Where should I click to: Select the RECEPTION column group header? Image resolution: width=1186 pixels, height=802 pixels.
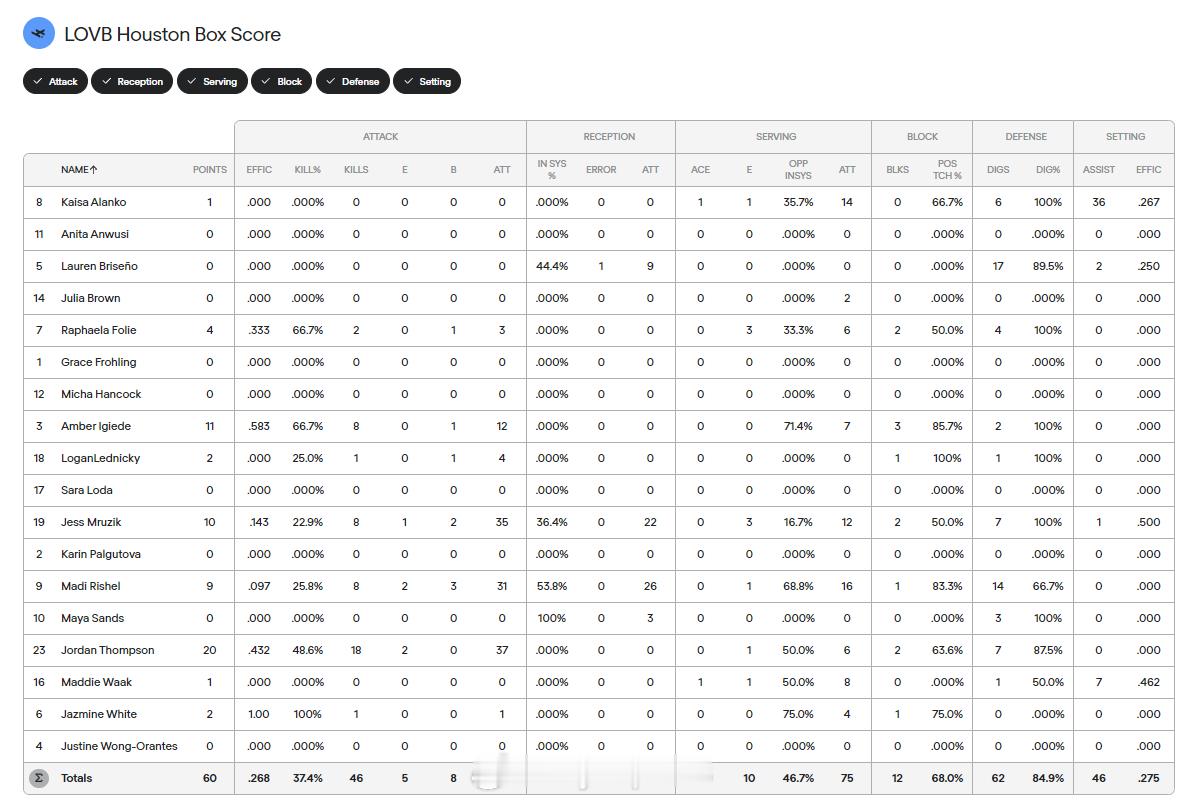(x=609, y=137)
